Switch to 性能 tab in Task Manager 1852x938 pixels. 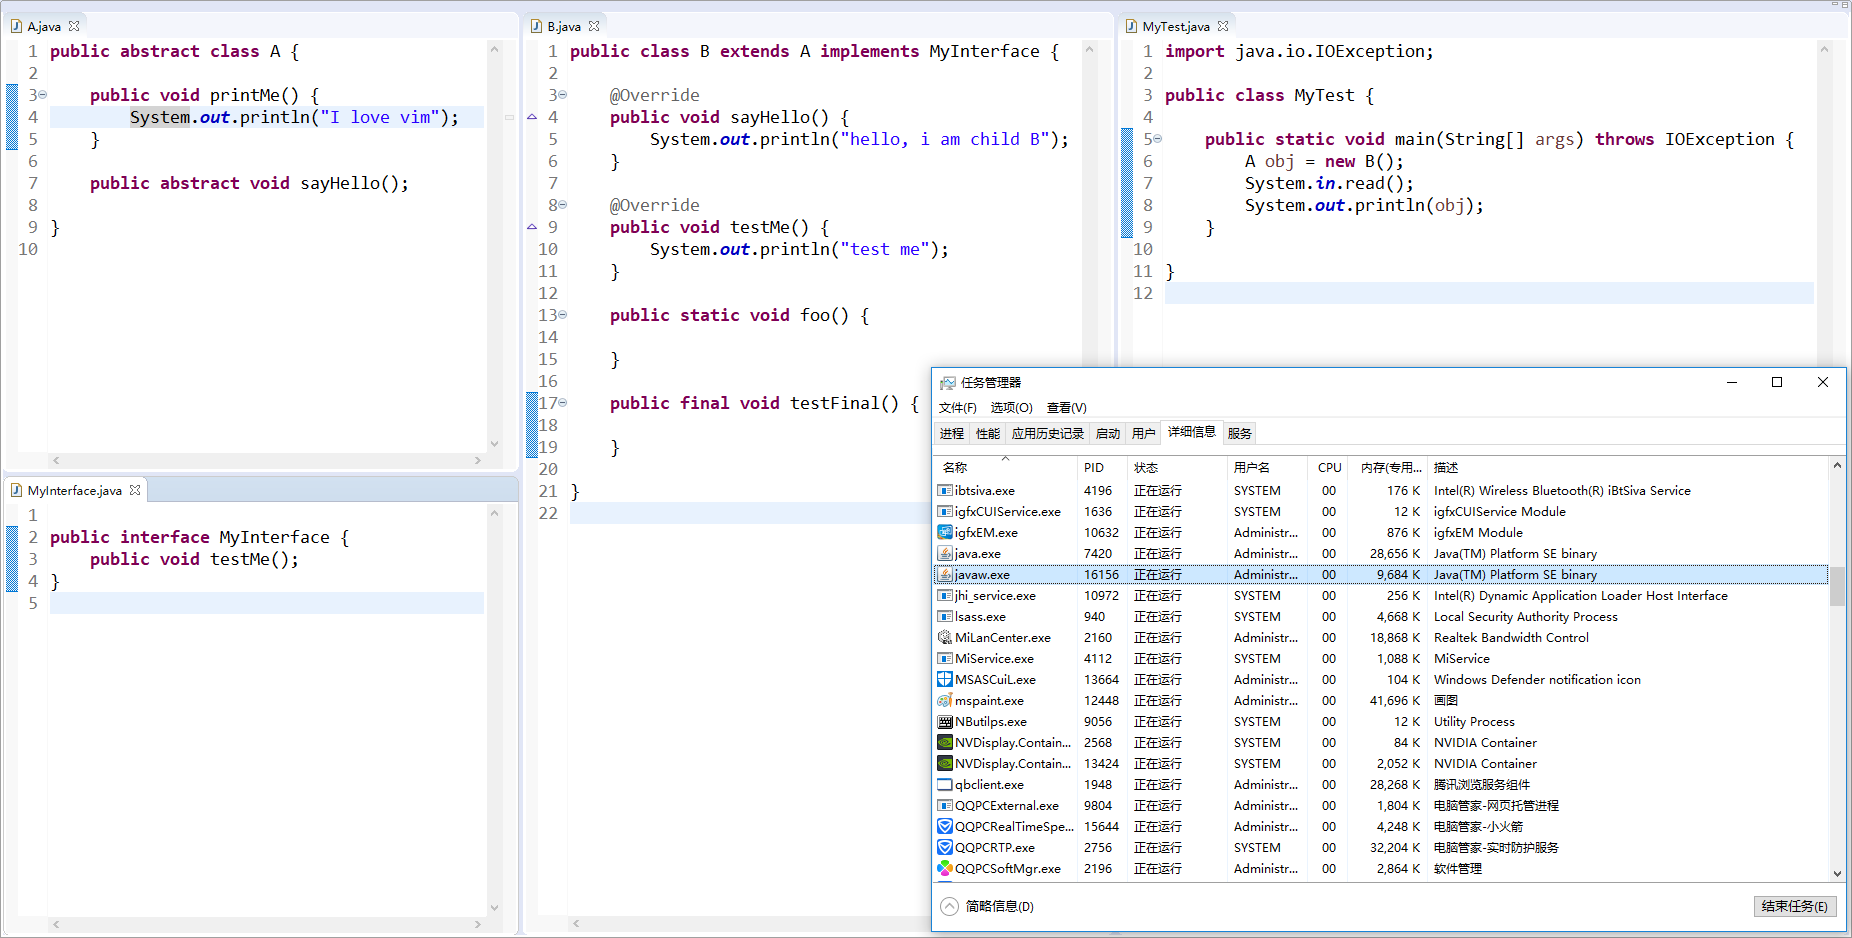coord(987,433)
